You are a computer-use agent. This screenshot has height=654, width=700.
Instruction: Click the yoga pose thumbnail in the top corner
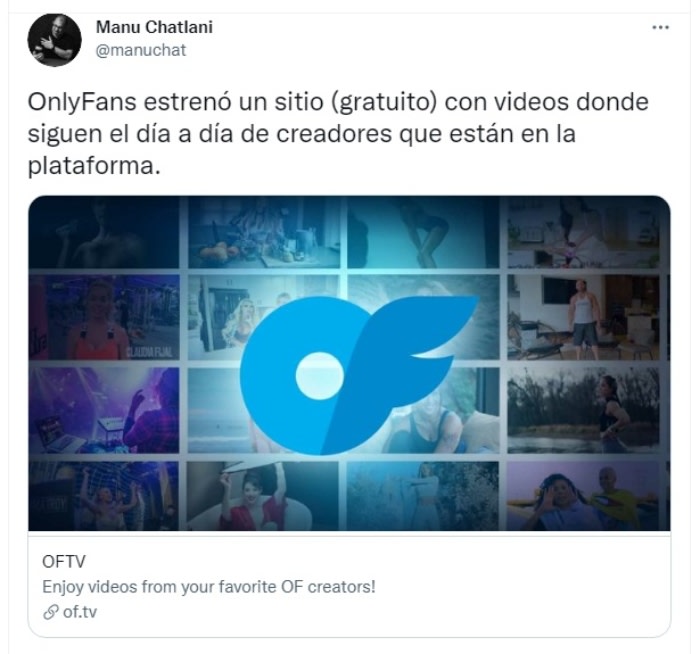(583, 232)
